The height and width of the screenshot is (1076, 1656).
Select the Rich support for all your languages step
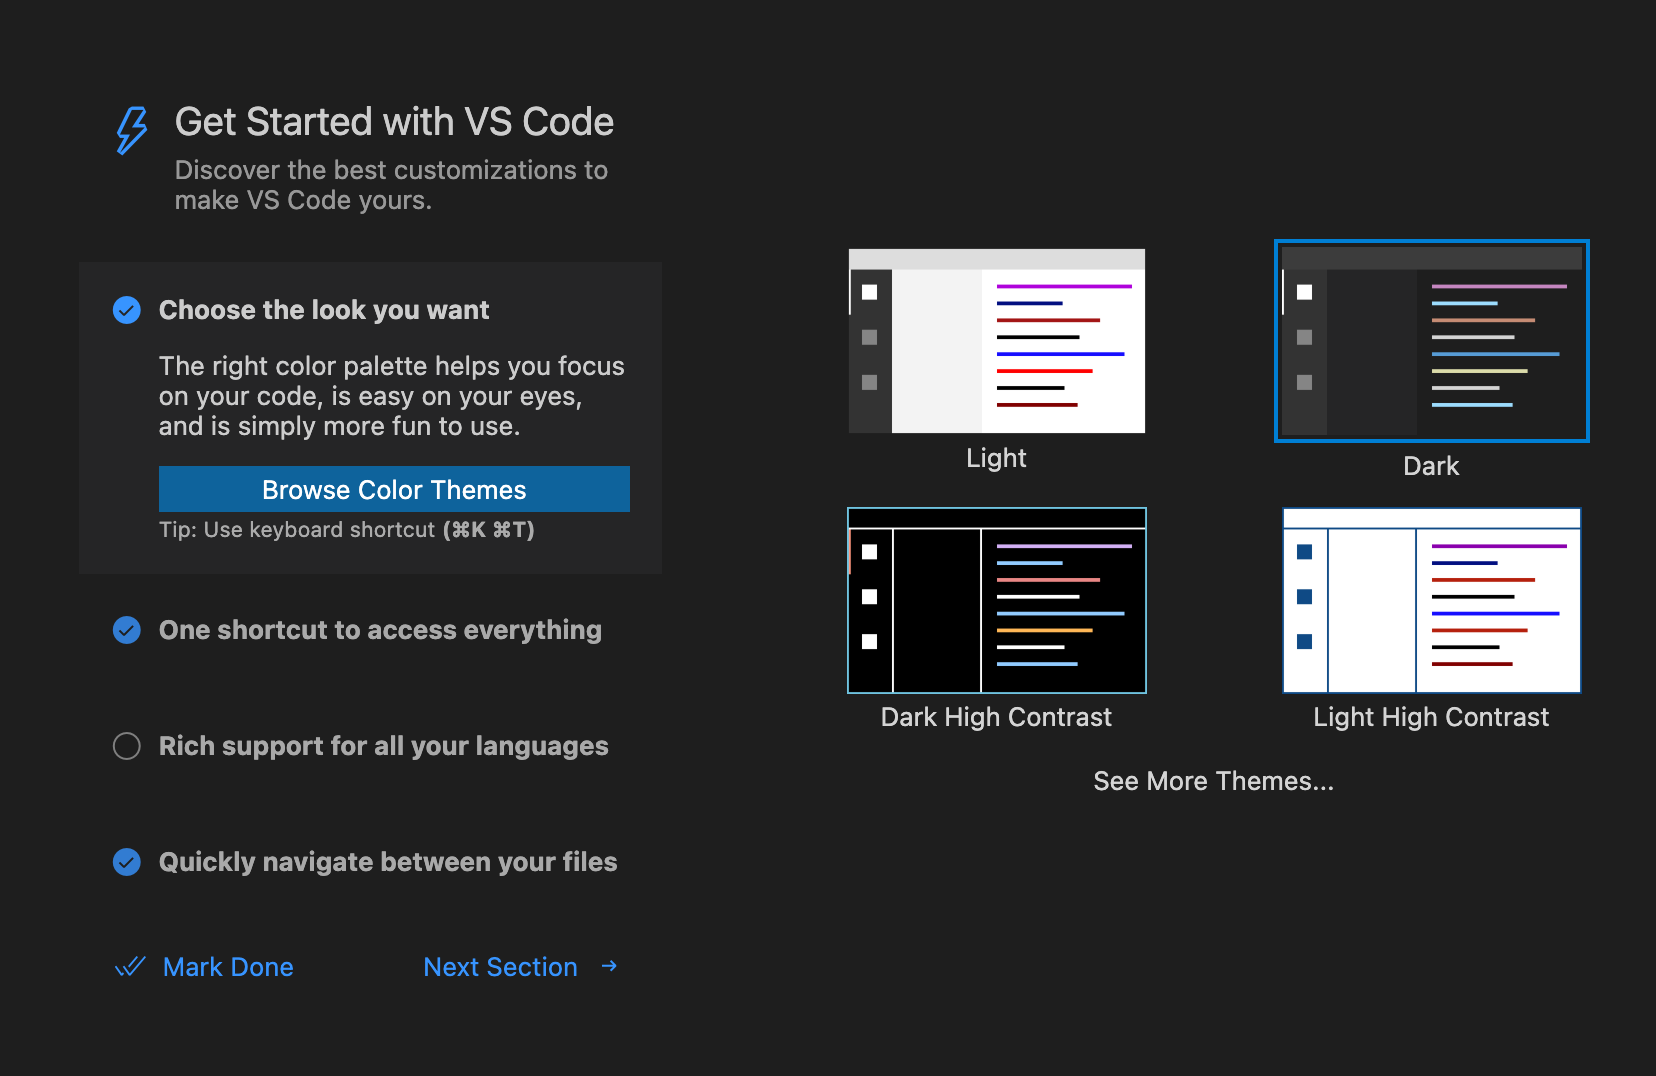(x=383, y=746)
